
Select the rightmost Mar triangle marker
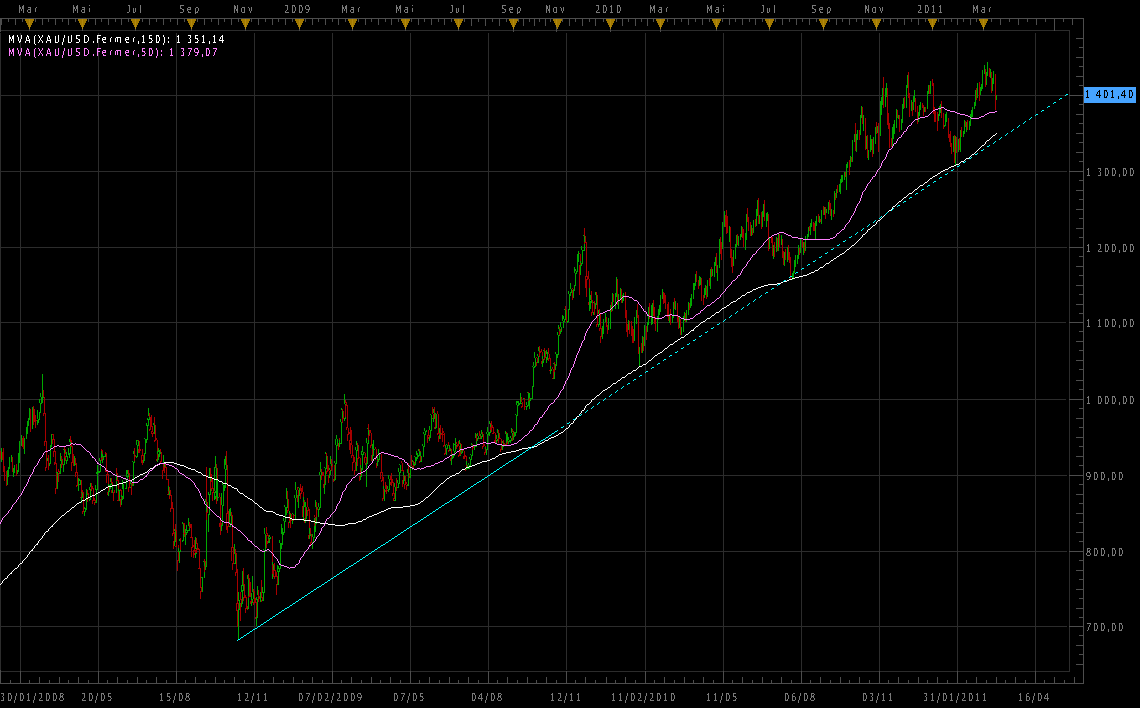(x=982, y=21)
